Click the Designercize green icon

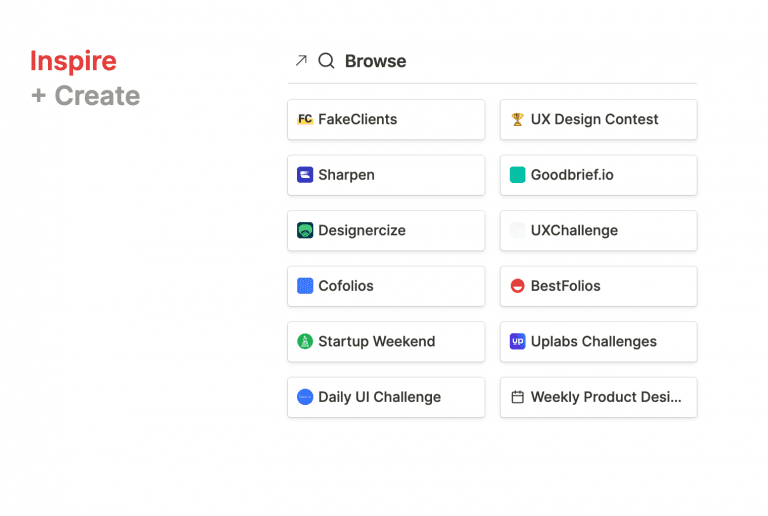tap(305, 230)
